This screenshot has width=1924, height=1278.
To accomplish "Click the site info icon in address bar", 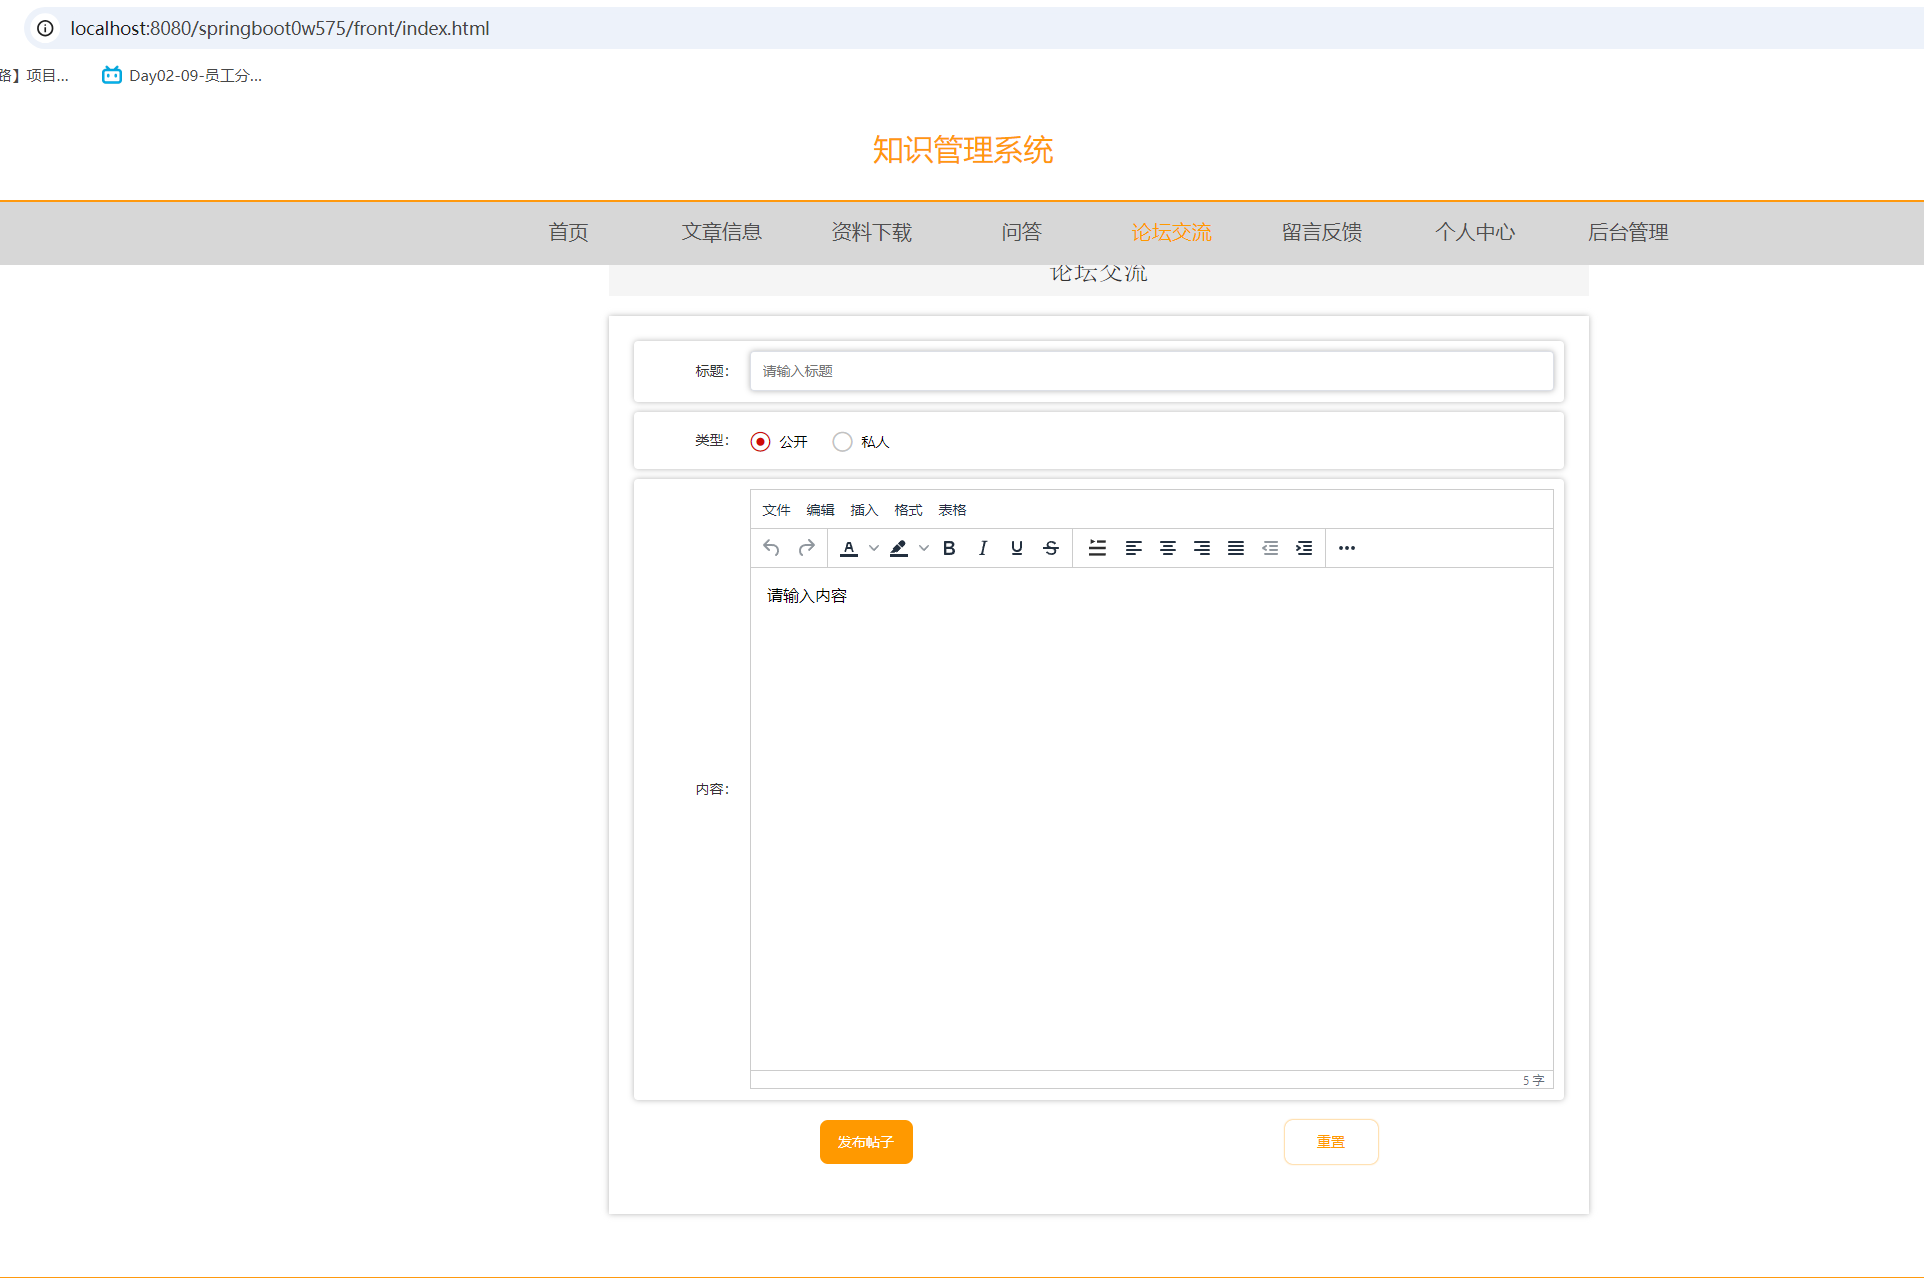I will [x=45, y=28].
